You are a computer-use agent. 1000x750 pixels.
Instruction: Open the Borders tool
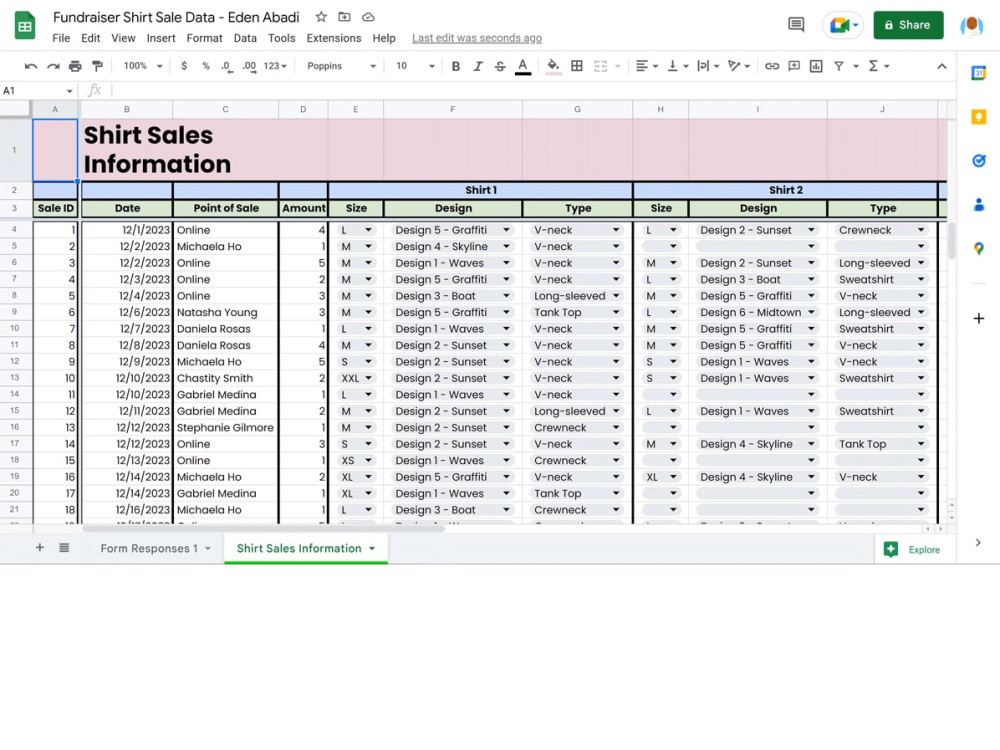(x=577, y=66)
